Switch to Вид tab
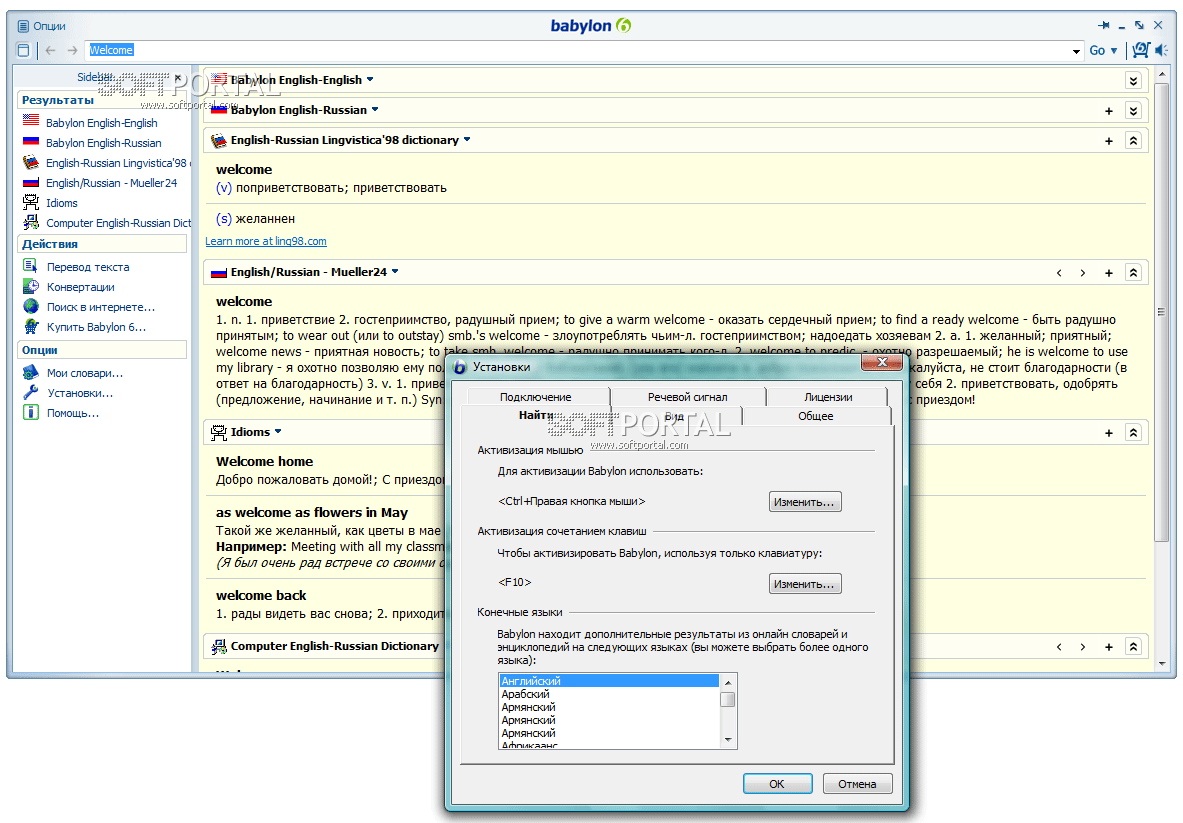 (674, 416)
